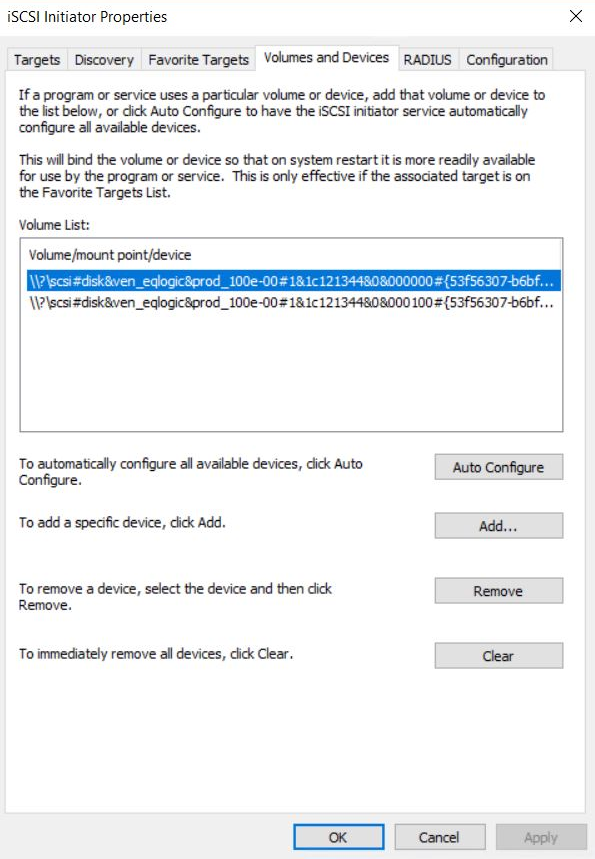The height and width of the screenshot is (859, 595).
Task: View the Favorite Targets tab
Action: coord(198,60)
